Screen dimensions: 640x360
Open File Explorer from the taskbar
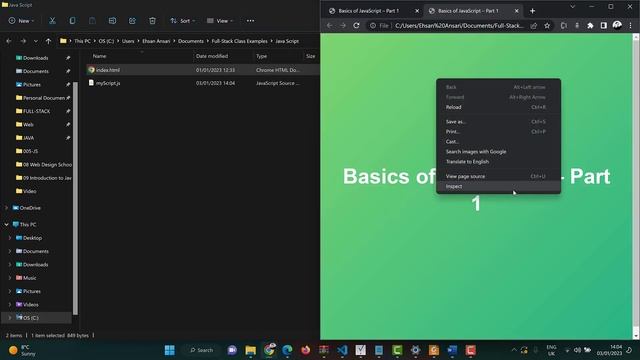[251, 350]
